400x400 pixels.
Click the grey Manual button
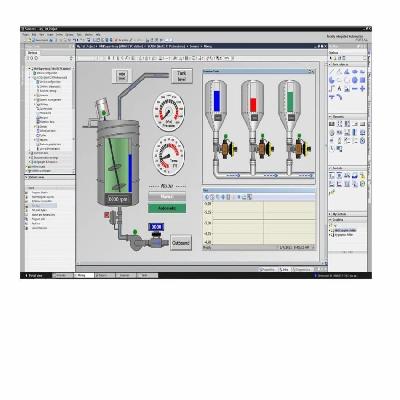coord(167,197)
